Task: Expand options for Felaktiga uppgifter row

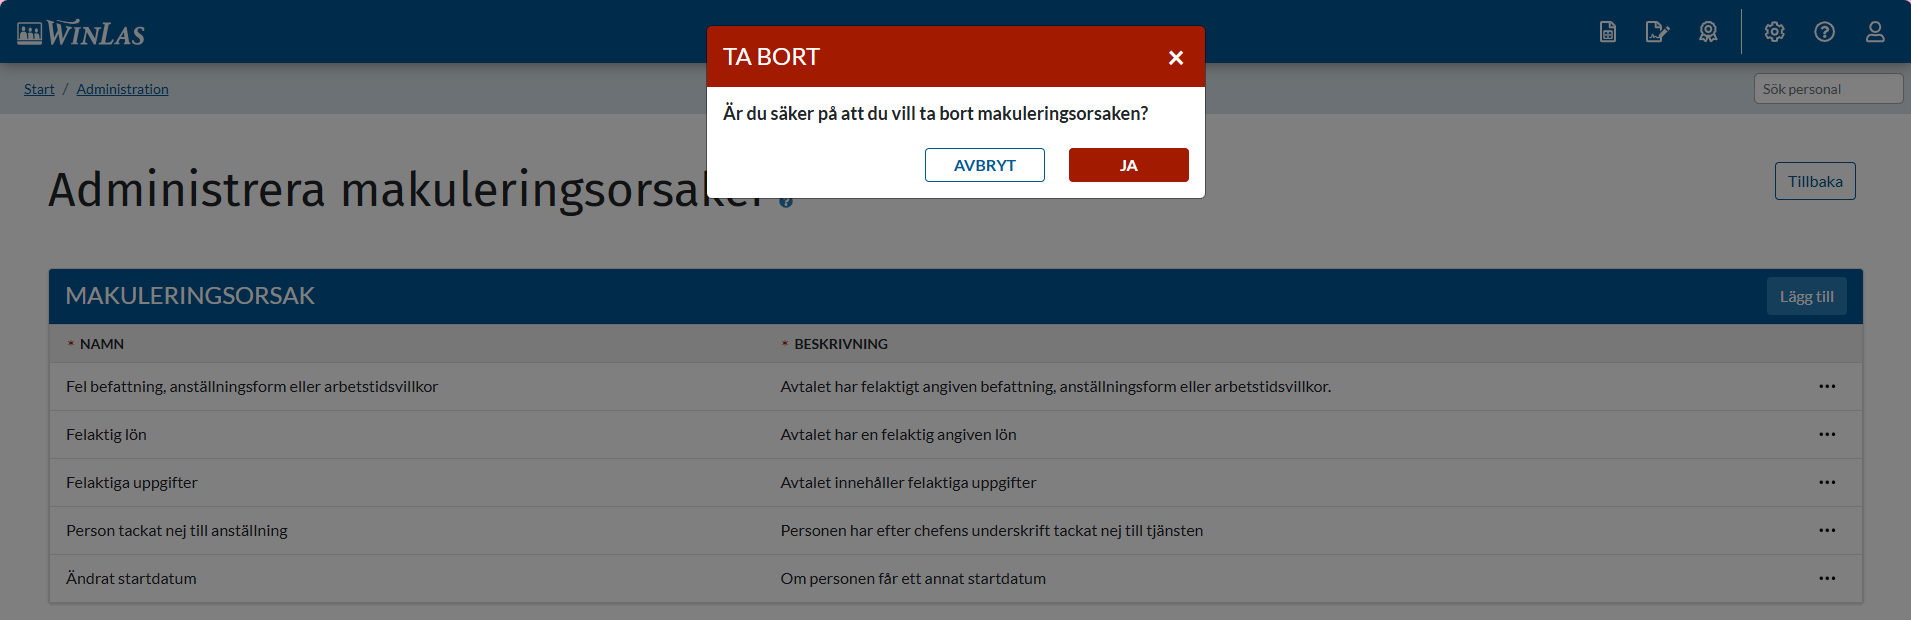Action: 1827,482
